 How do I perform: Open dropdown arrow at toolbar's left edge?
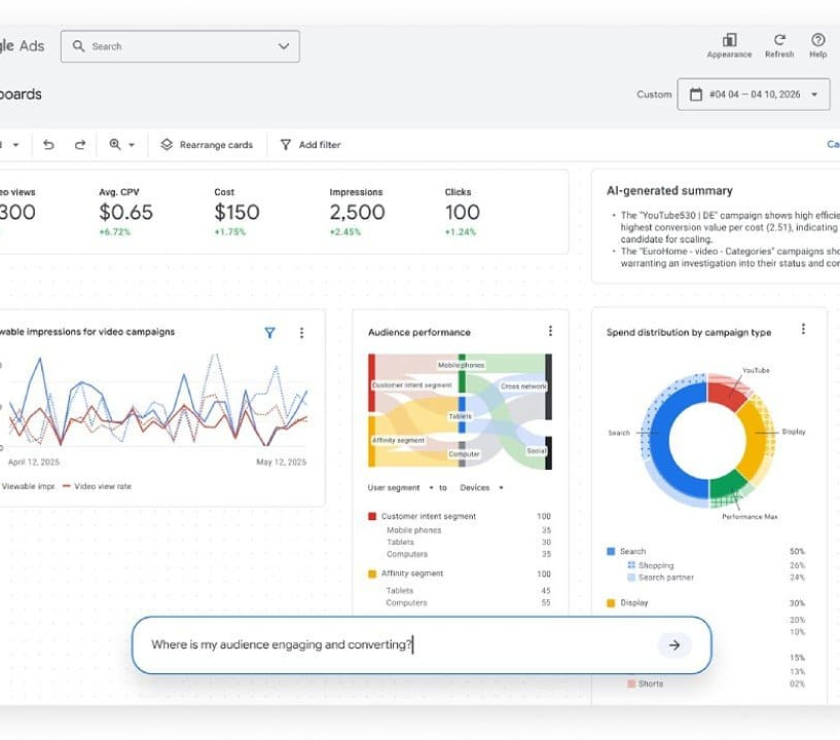16,145
